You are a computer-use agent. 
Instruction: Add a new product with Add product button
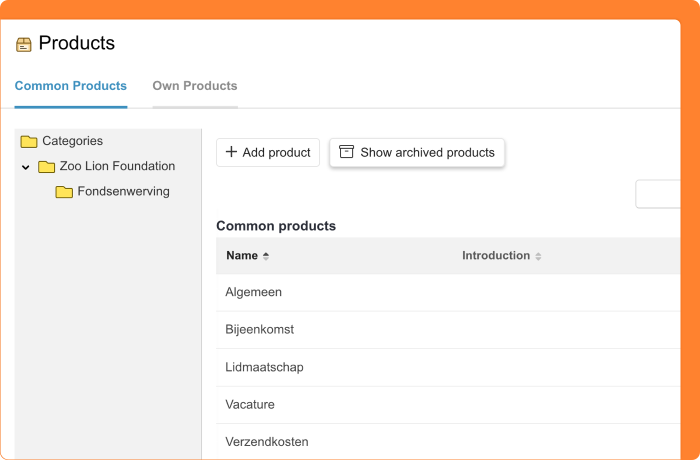[268, 152]
